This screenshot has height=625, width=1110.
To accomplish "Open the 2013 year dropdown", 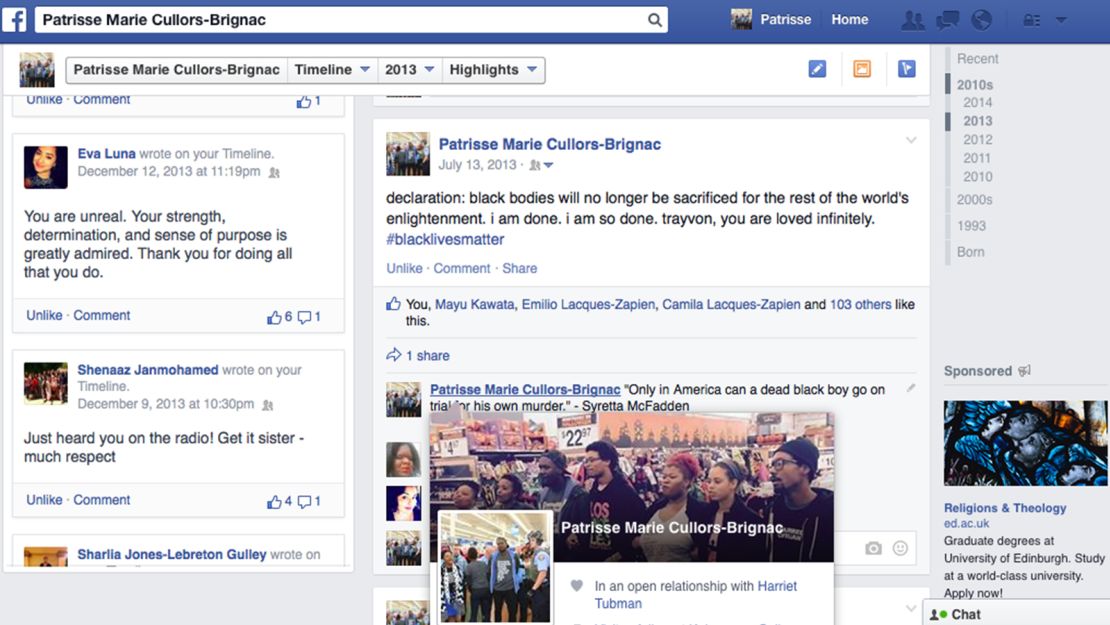I will (409, 69).
